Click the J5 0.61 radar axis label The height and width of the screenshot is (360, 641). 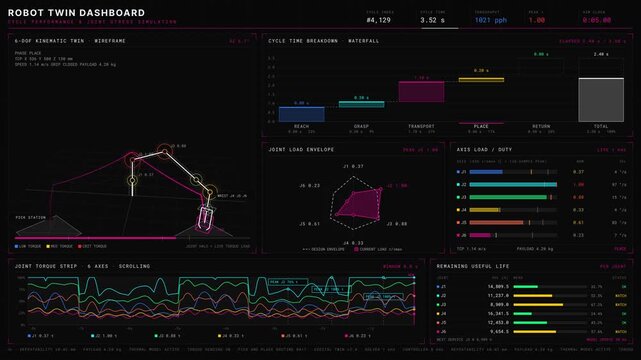tap(309, 224)
